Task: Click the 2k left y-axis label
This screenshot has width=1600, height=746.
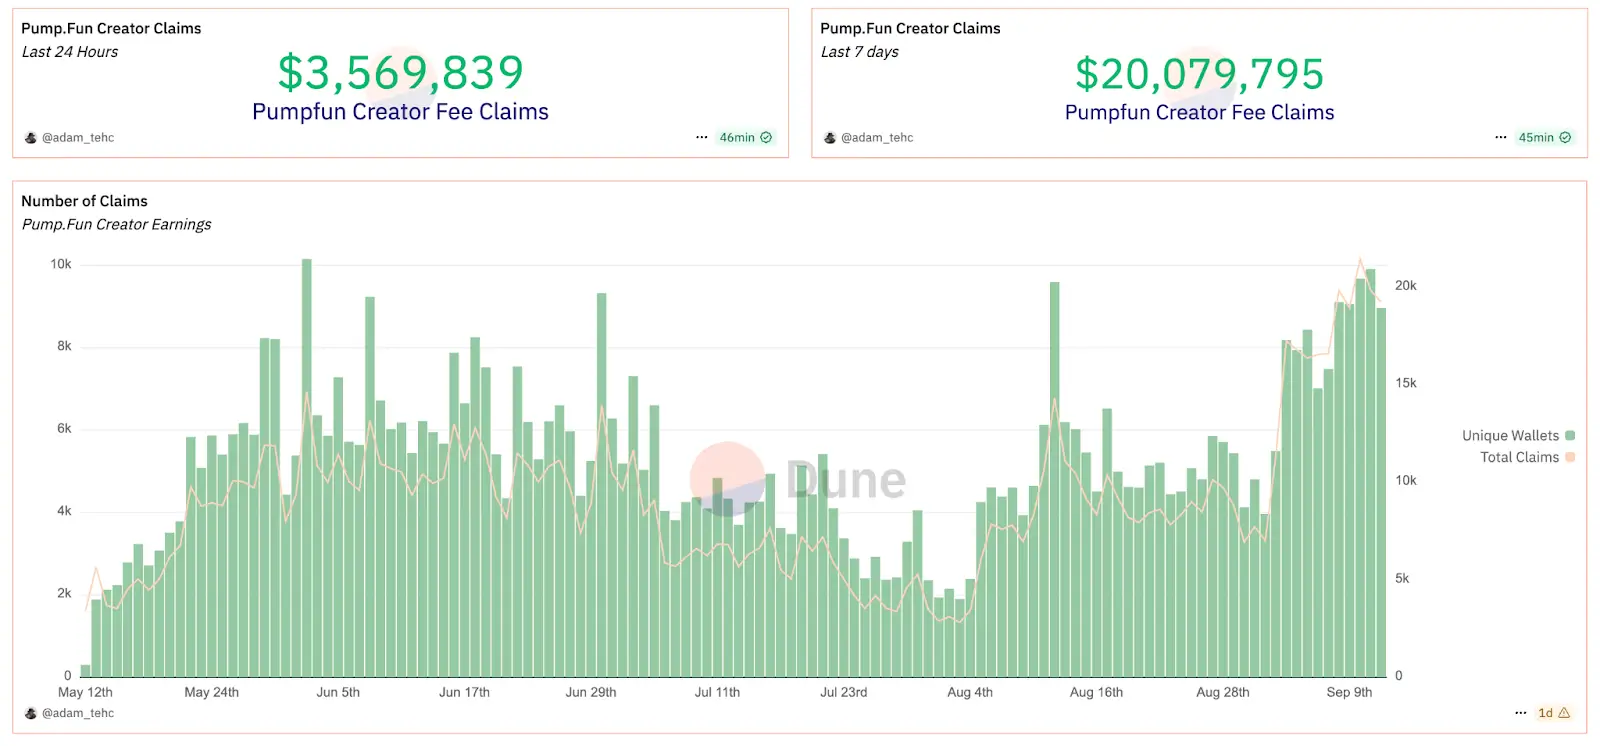Action: coord(64,593)
